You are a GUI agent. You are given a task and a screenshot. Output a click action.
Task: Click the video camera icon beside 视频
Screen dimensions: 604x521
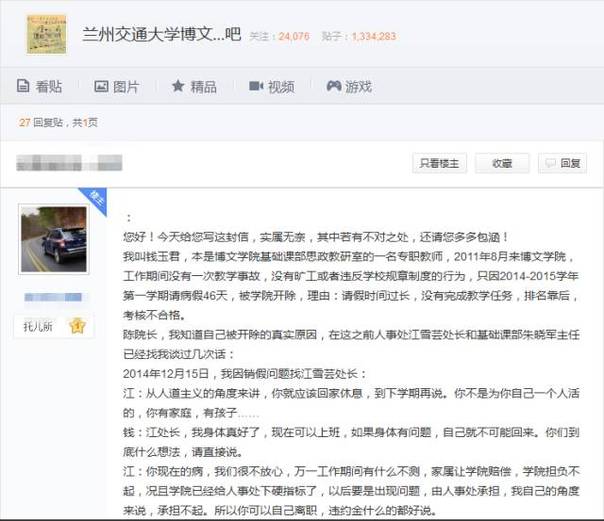[x=255, y=87]
